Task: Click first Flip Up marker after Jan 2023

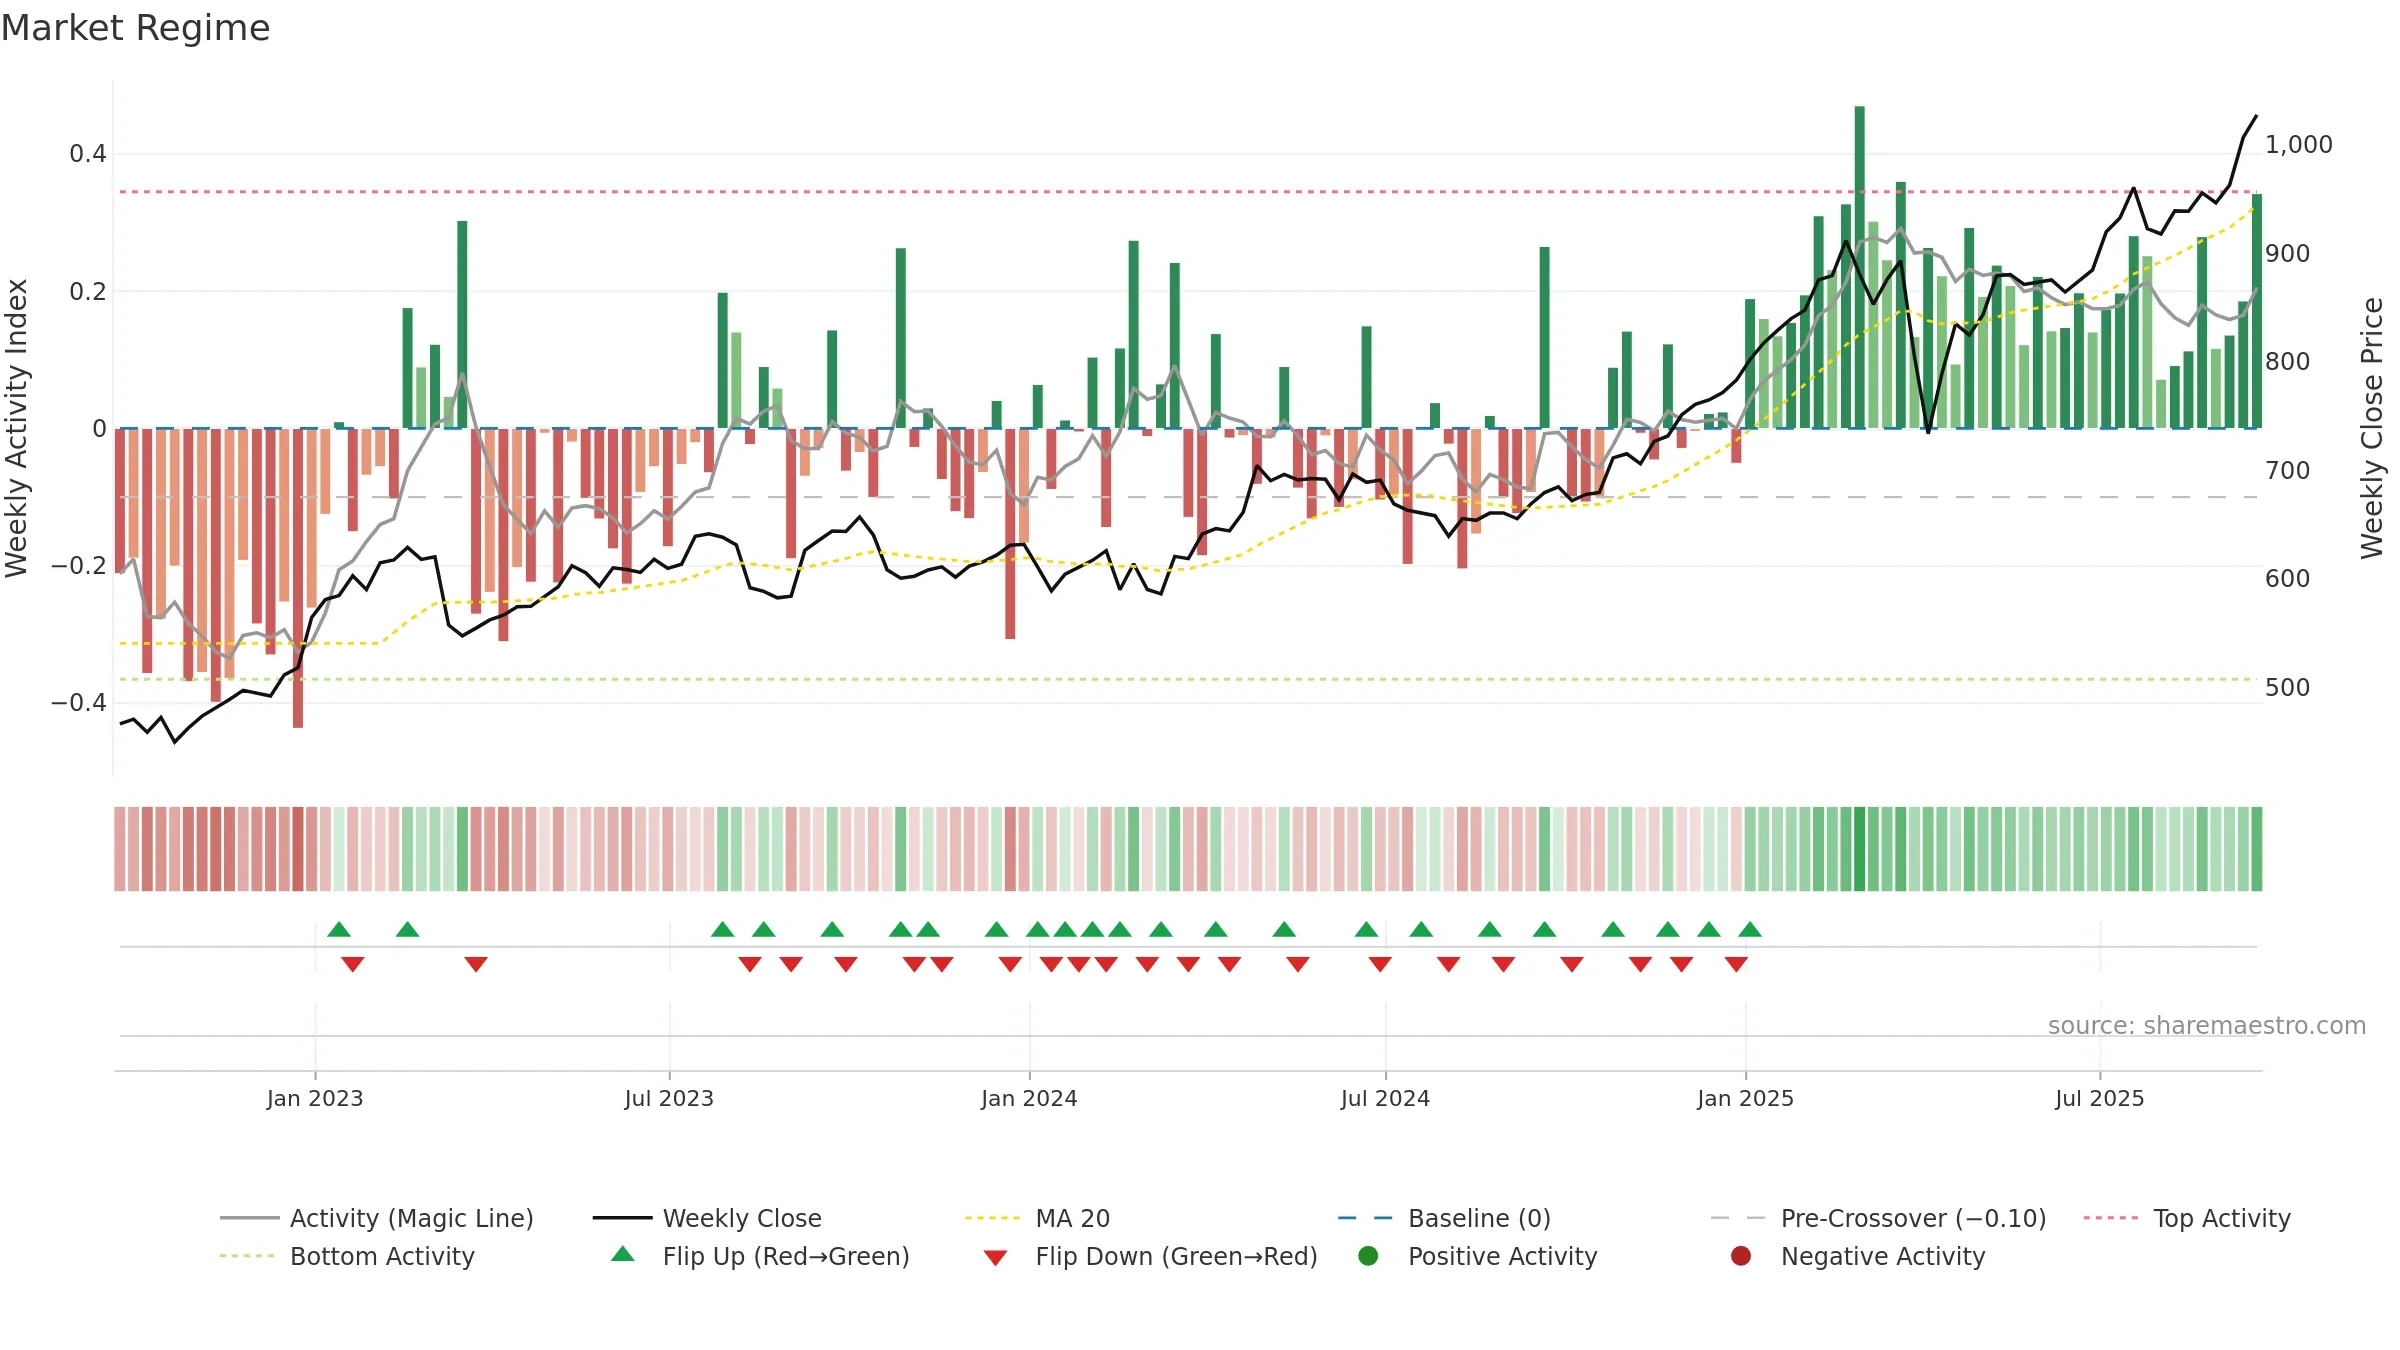Action: point(339,929)
